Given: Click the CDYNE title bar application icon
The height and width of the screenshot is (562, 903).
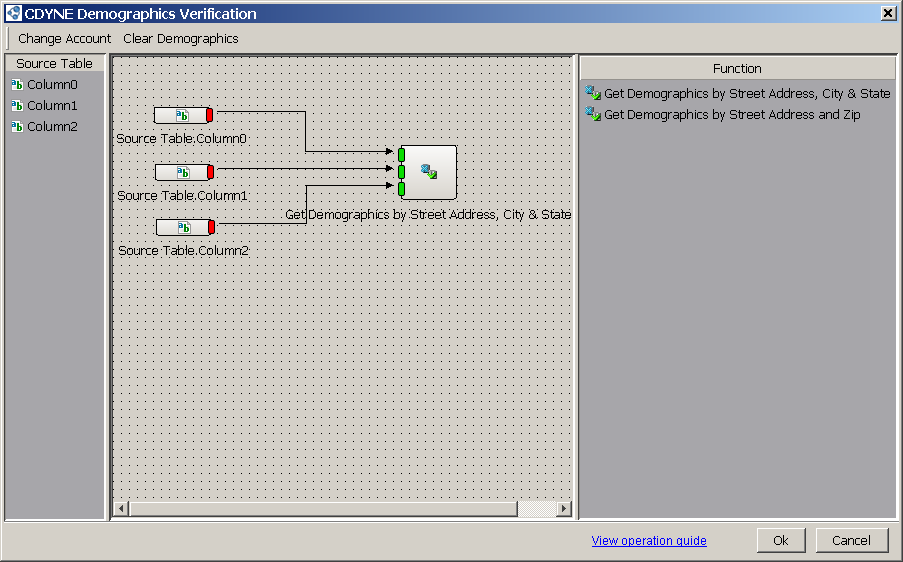Looking at the screenshot, I should (x=13, y=13).
